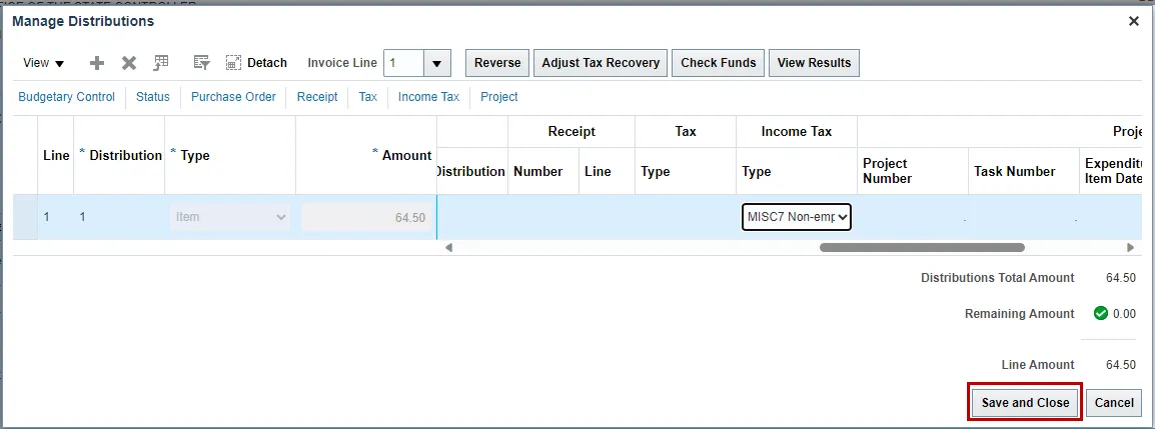This screenshot has width=1155, height=429.
Task: Click the Add Row plus icon
Action: click(x=97, y=63)
